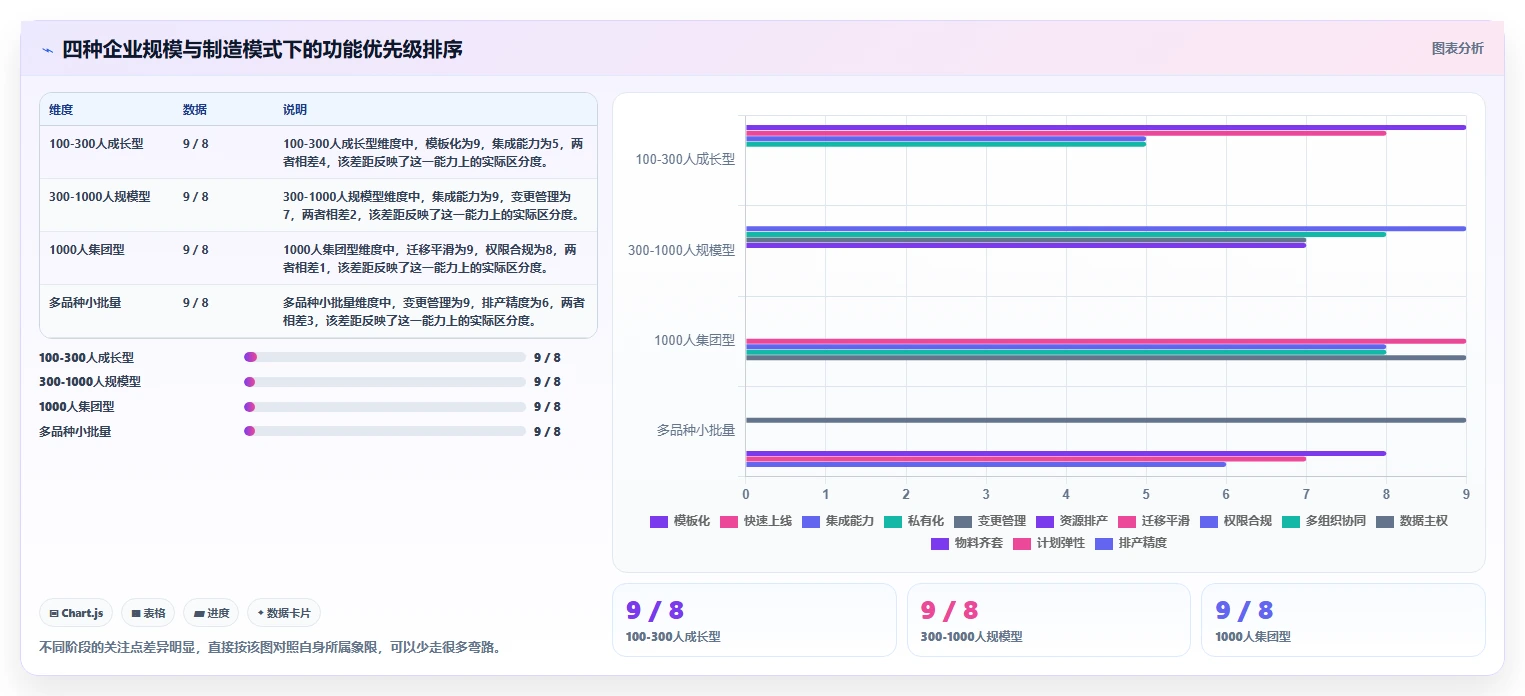Screen dimensions: 1525x696
Task: Click the 维度 column header
Action: pyautogui.click(x=61, y=109)
